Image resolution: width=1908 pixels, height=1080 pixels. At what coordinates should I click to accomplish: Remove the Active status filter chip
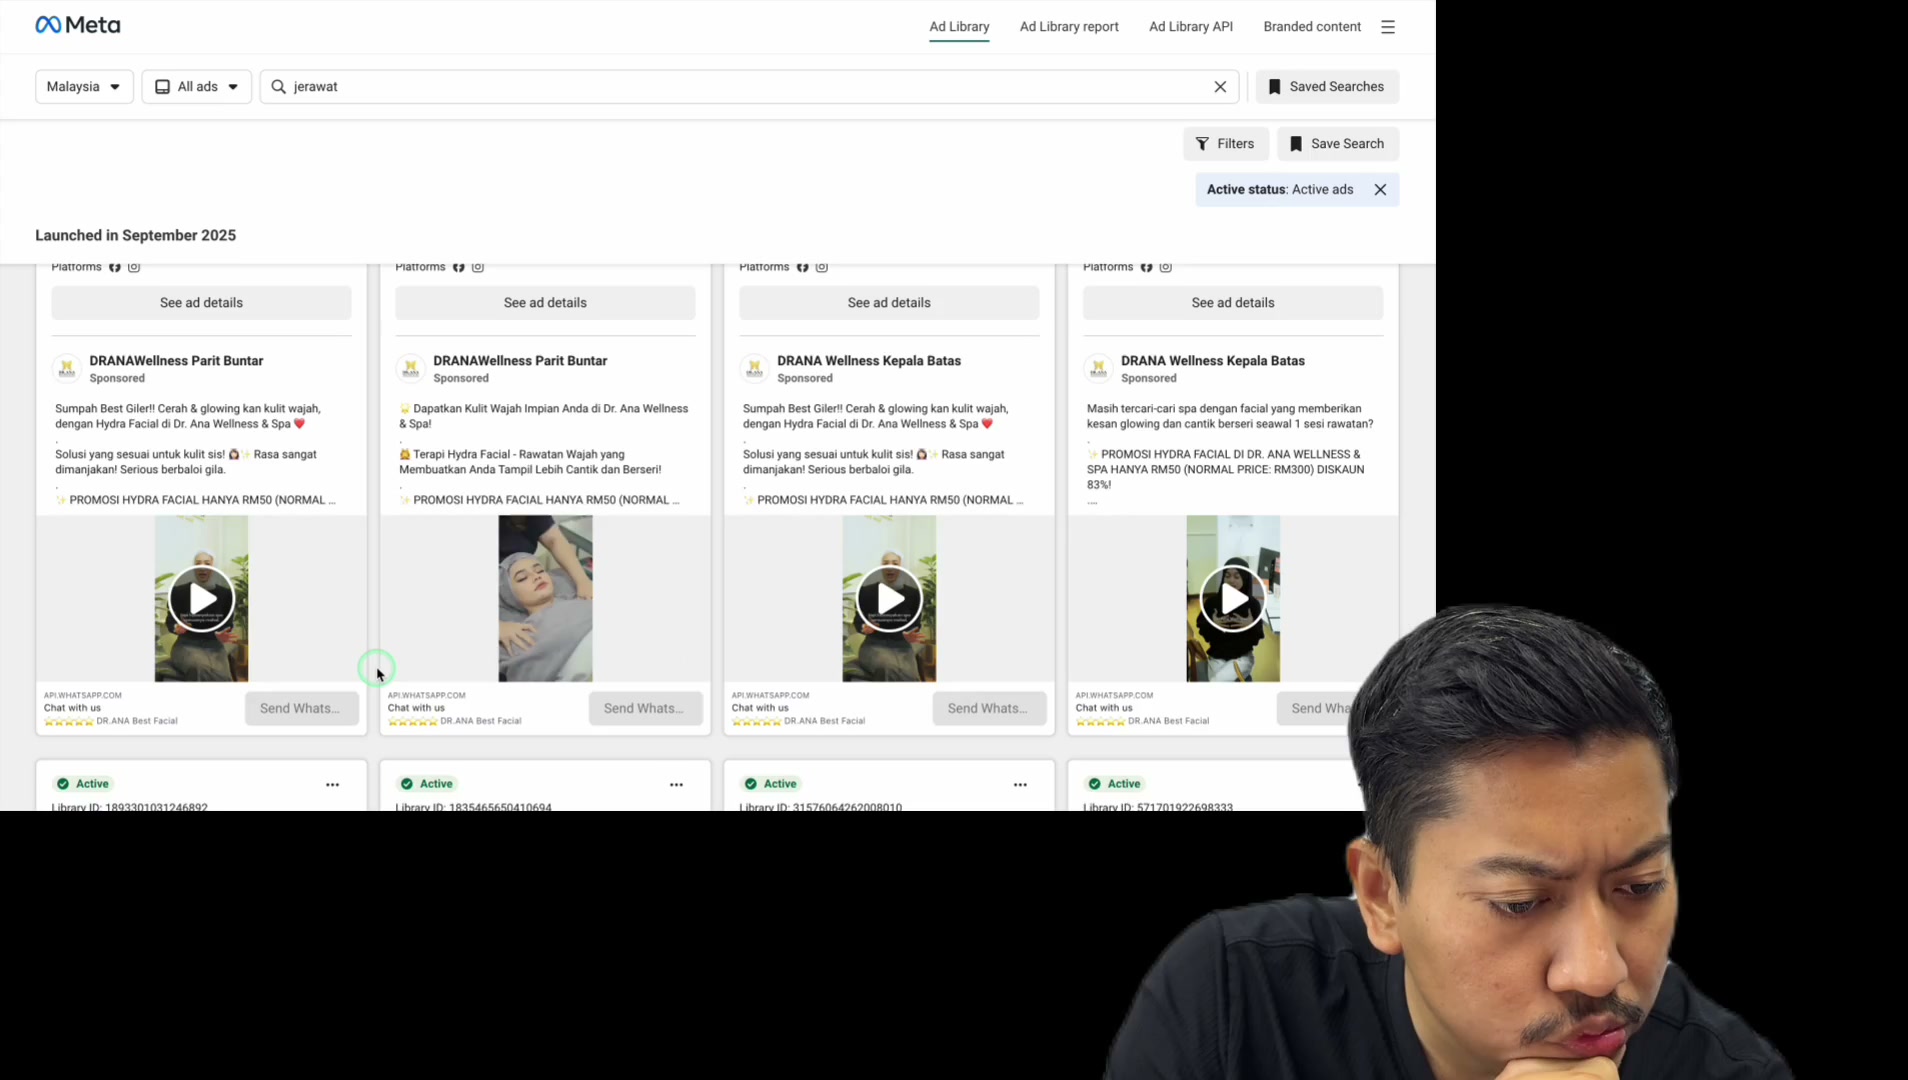[x=1380, y=190]
